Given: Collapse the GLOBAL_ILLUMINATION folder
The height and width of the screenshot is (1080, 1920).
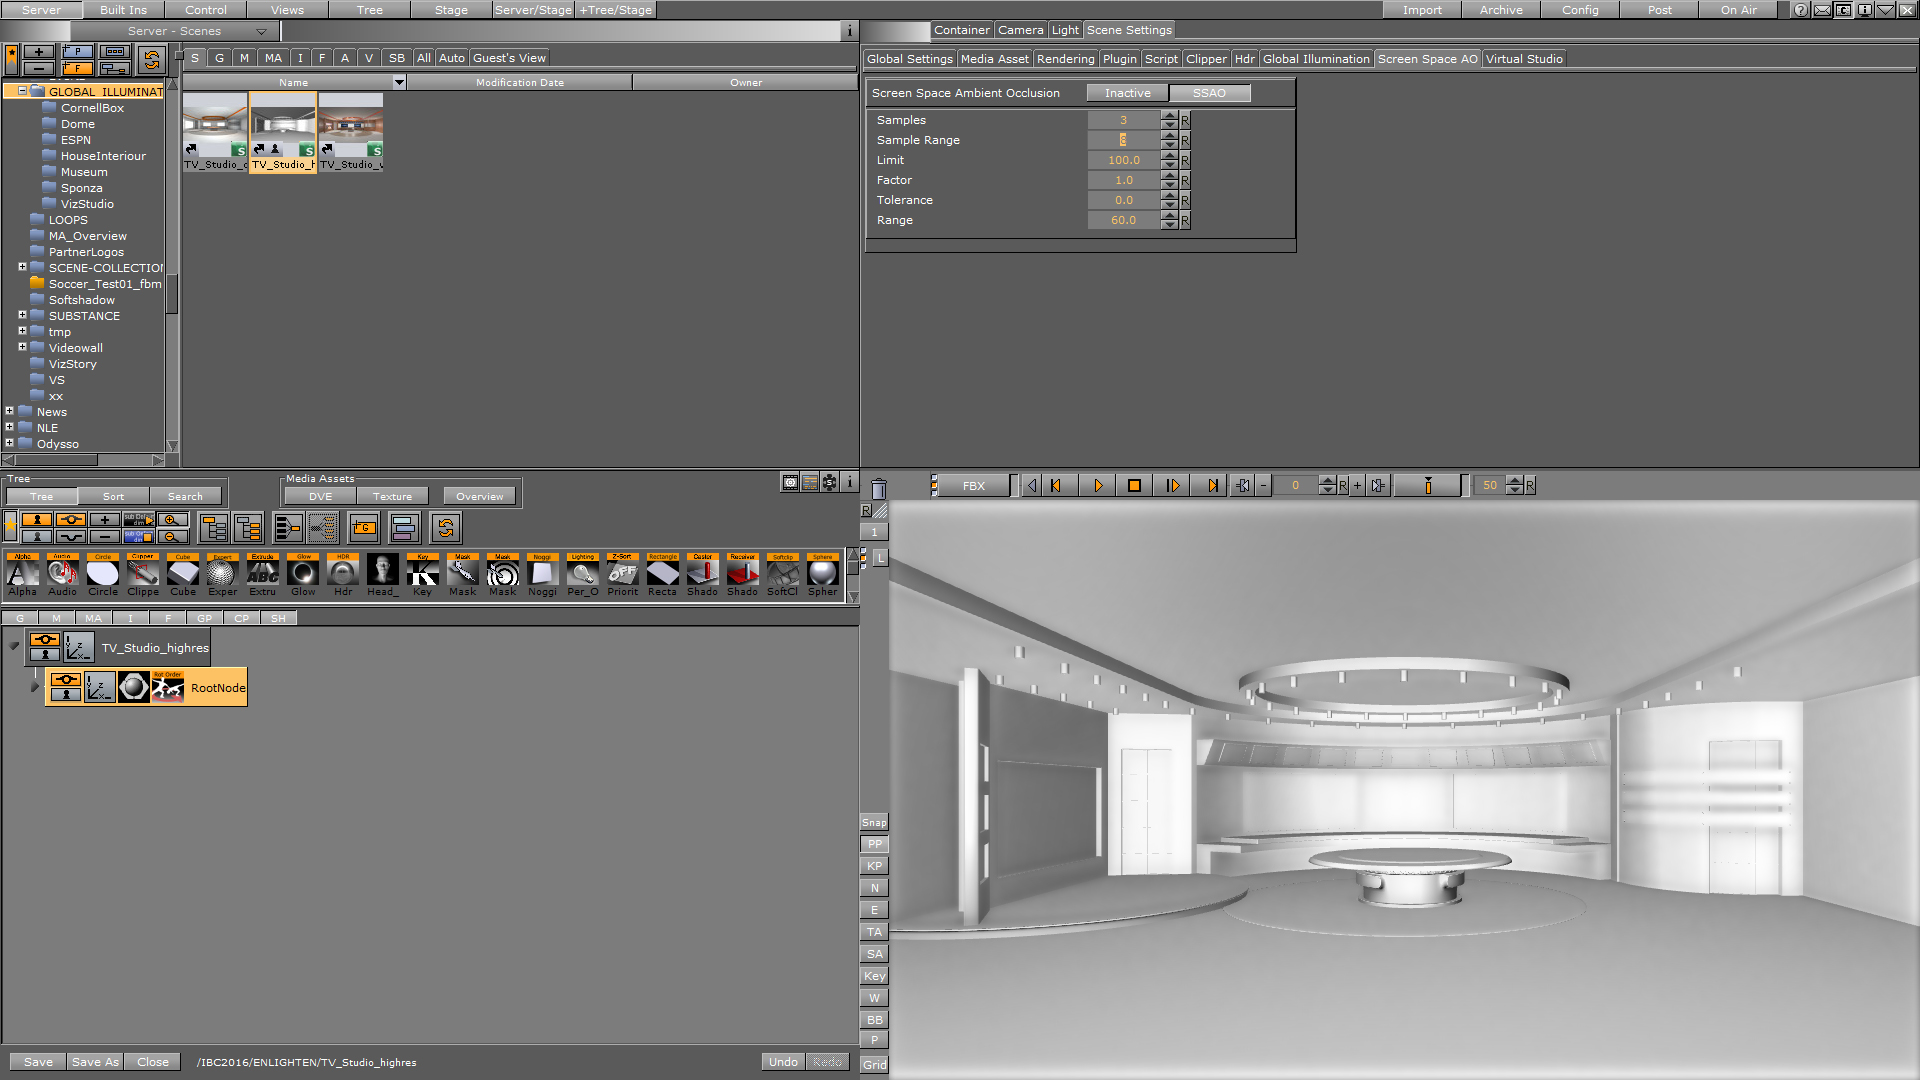Looking at the screenshot, I should [x=22, y=91].
